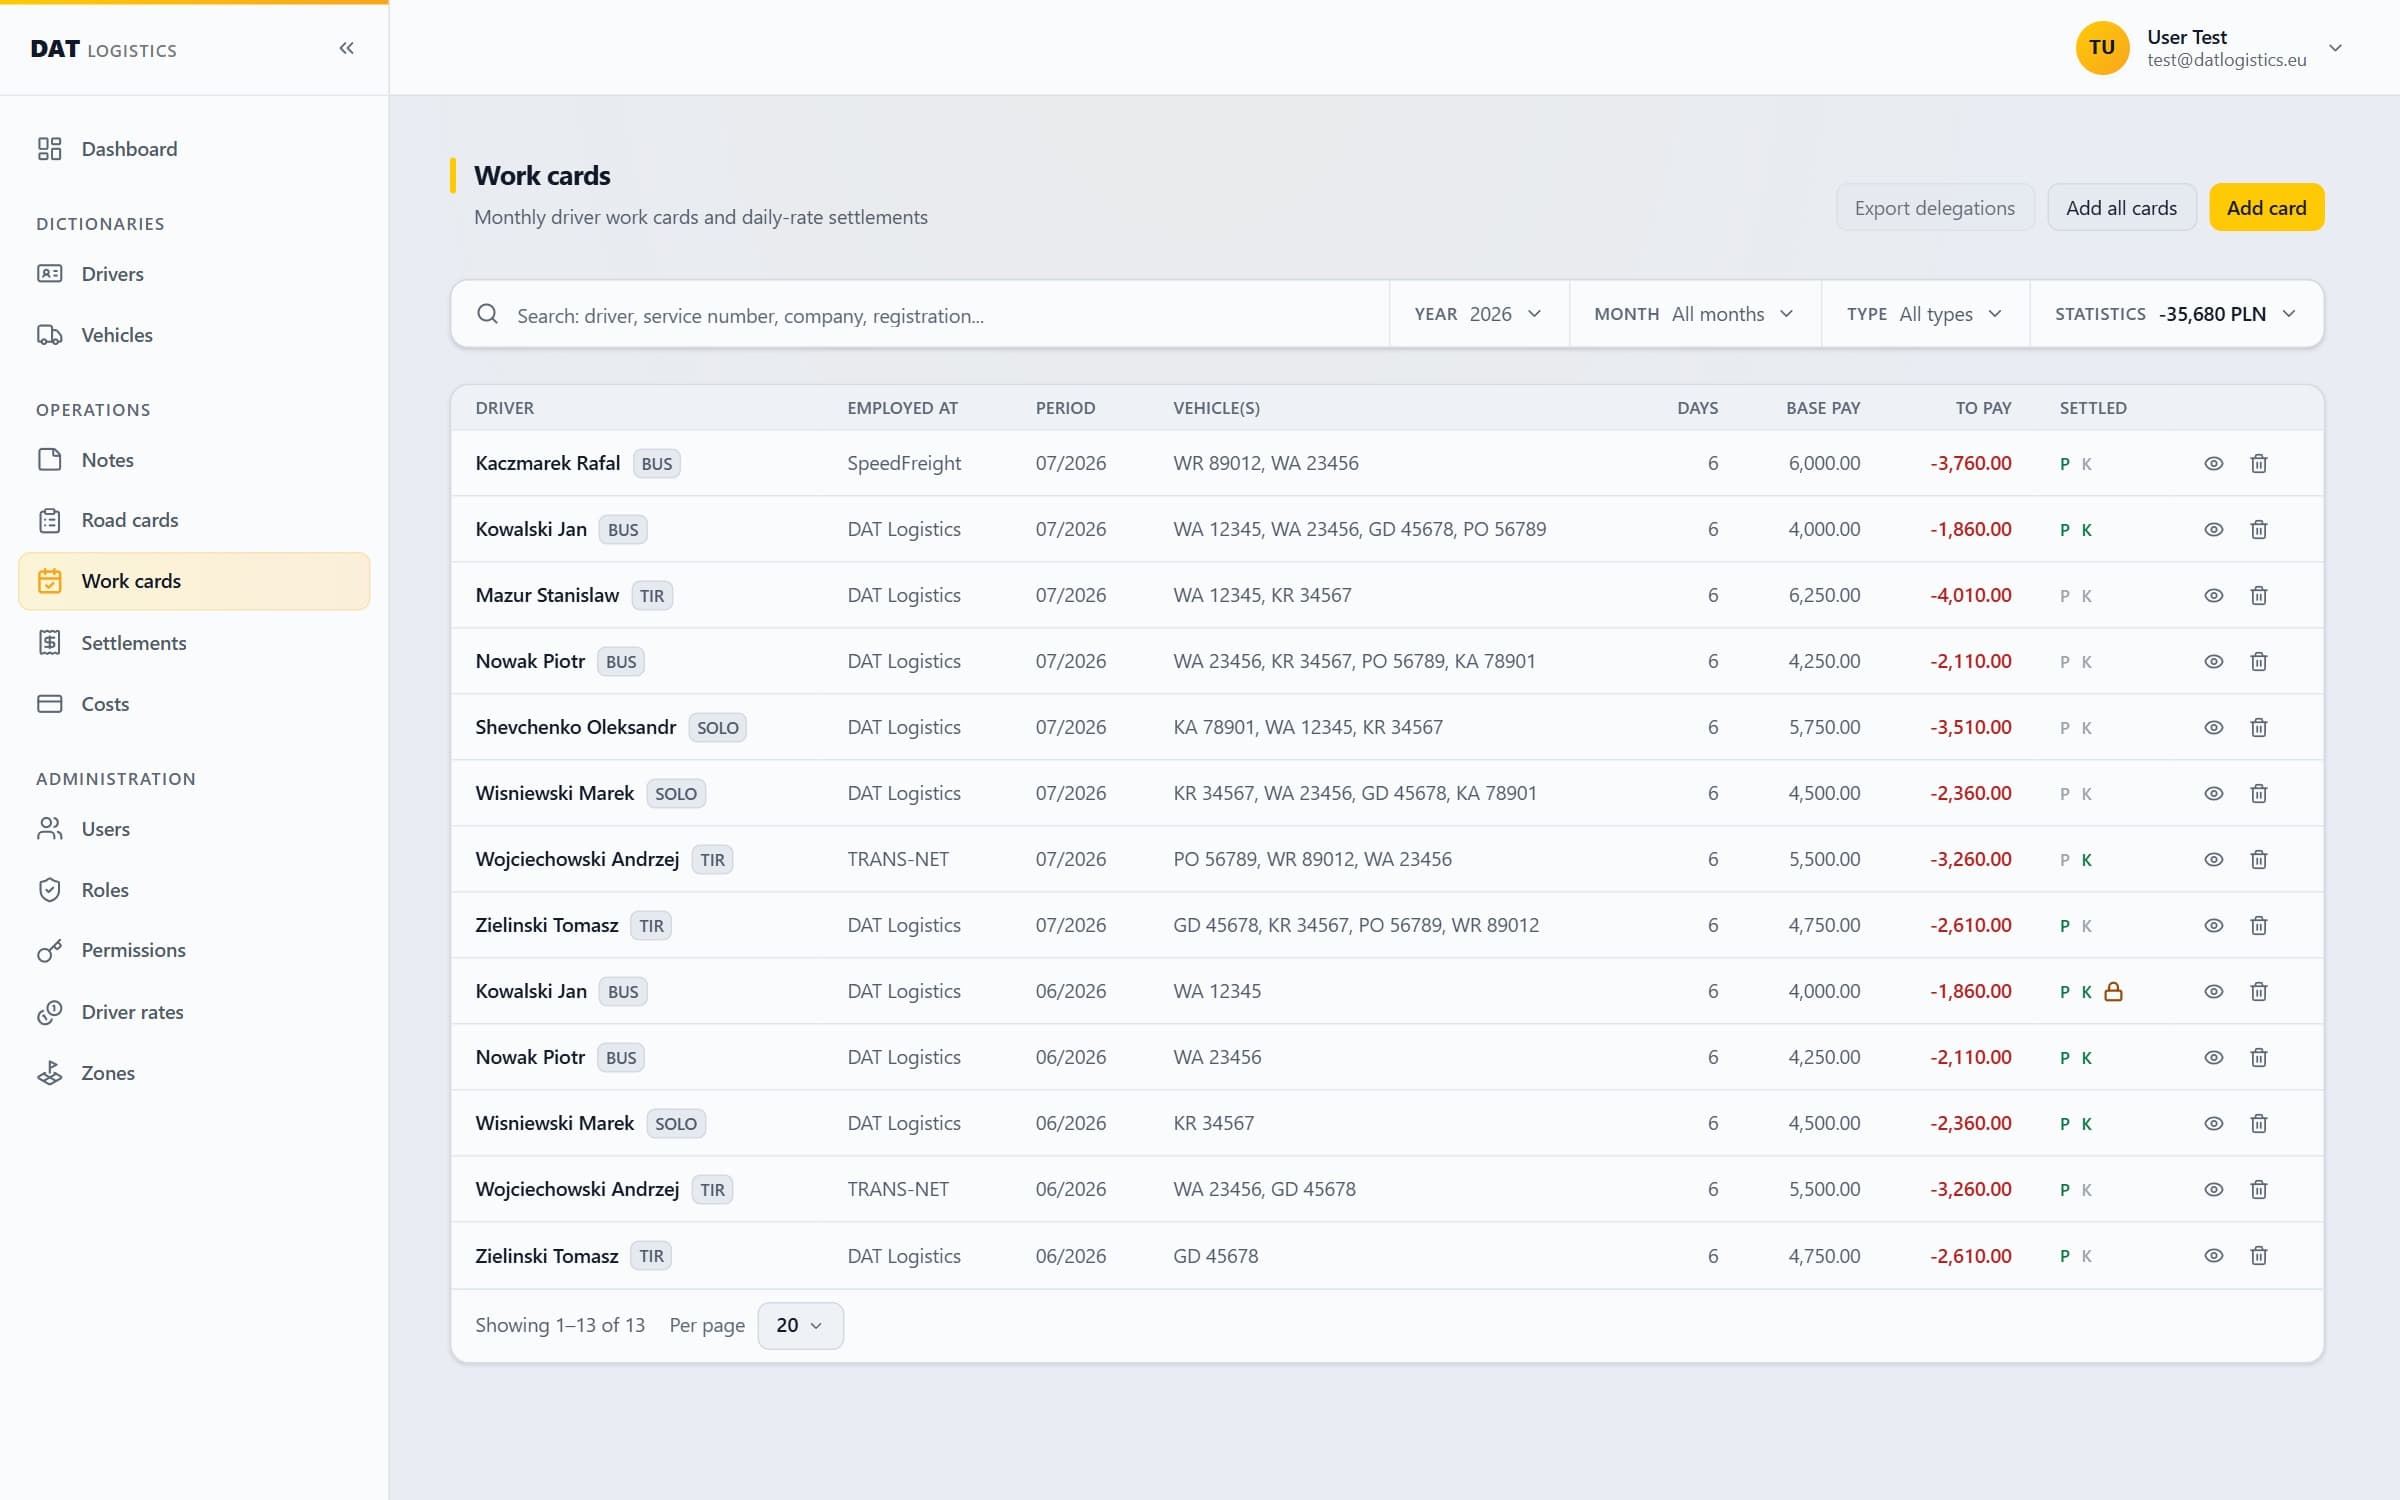View Kowalski Jan 07/2026 card eye icon
2400x1500 pixels.
(x=2213, y=529)
